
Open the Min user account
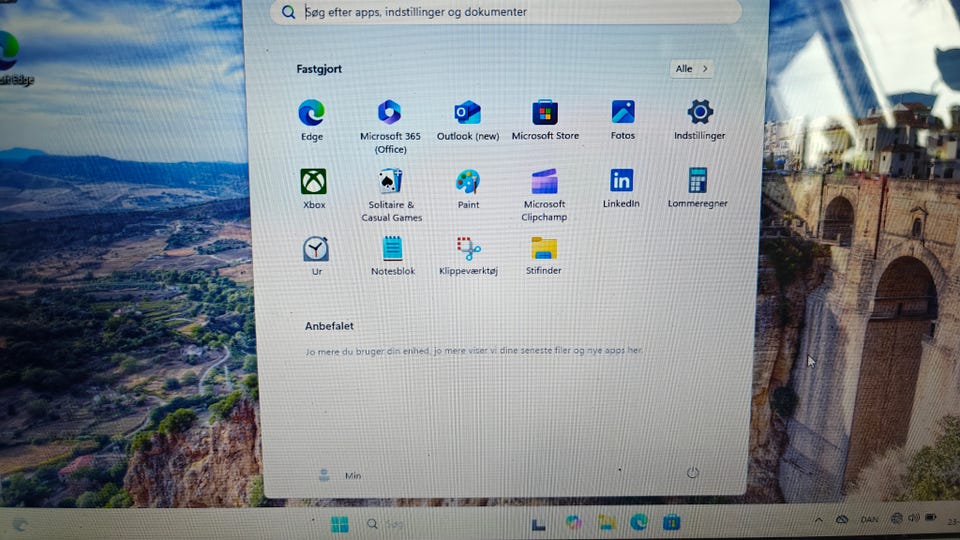340,475
